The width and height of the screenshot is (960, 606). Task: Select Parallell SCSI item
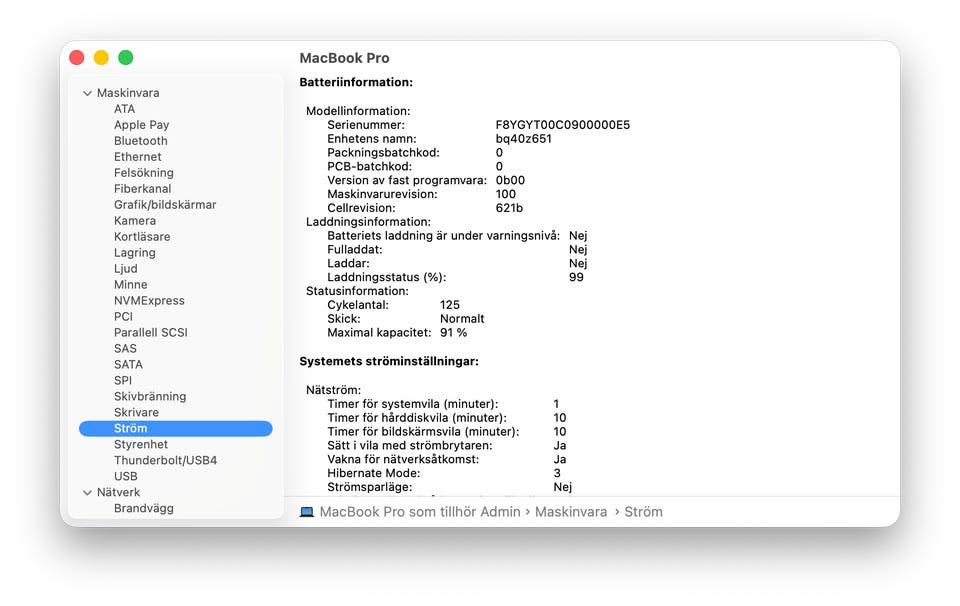pos(151,332)
